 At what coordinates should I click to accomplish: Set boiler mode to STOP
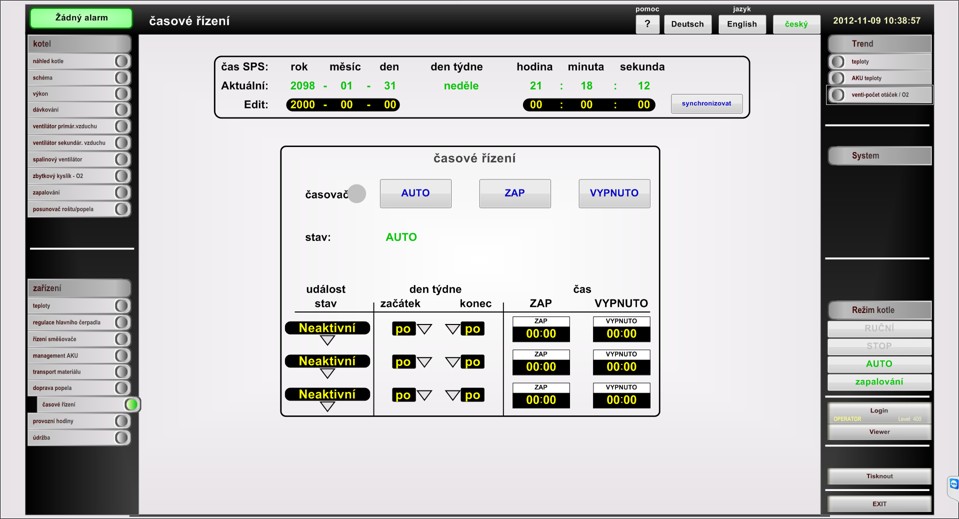[x=879, y=346]
